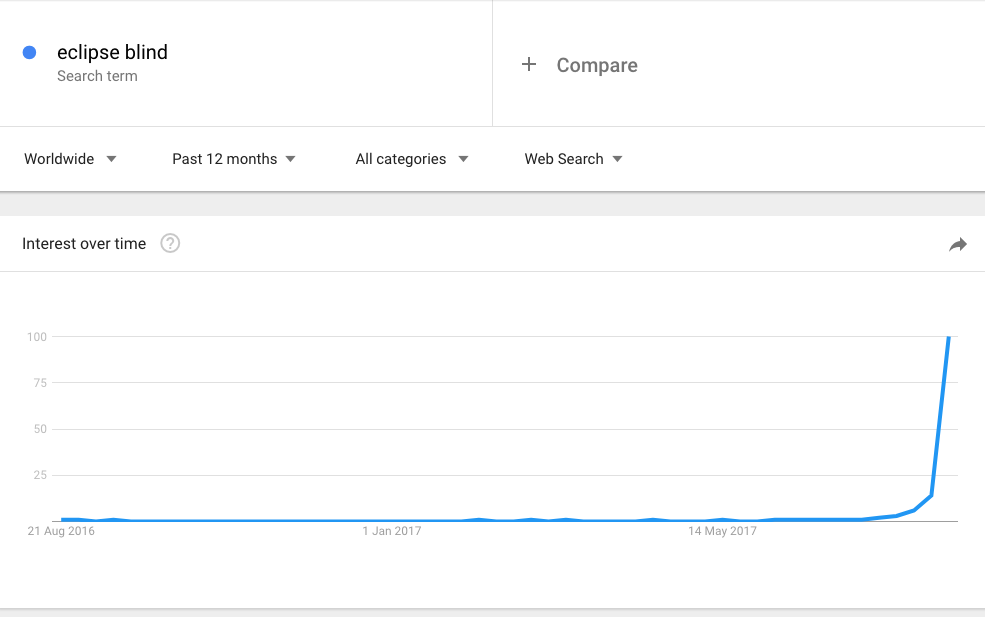Click the plus icon beside Compare

pos(529,64)
